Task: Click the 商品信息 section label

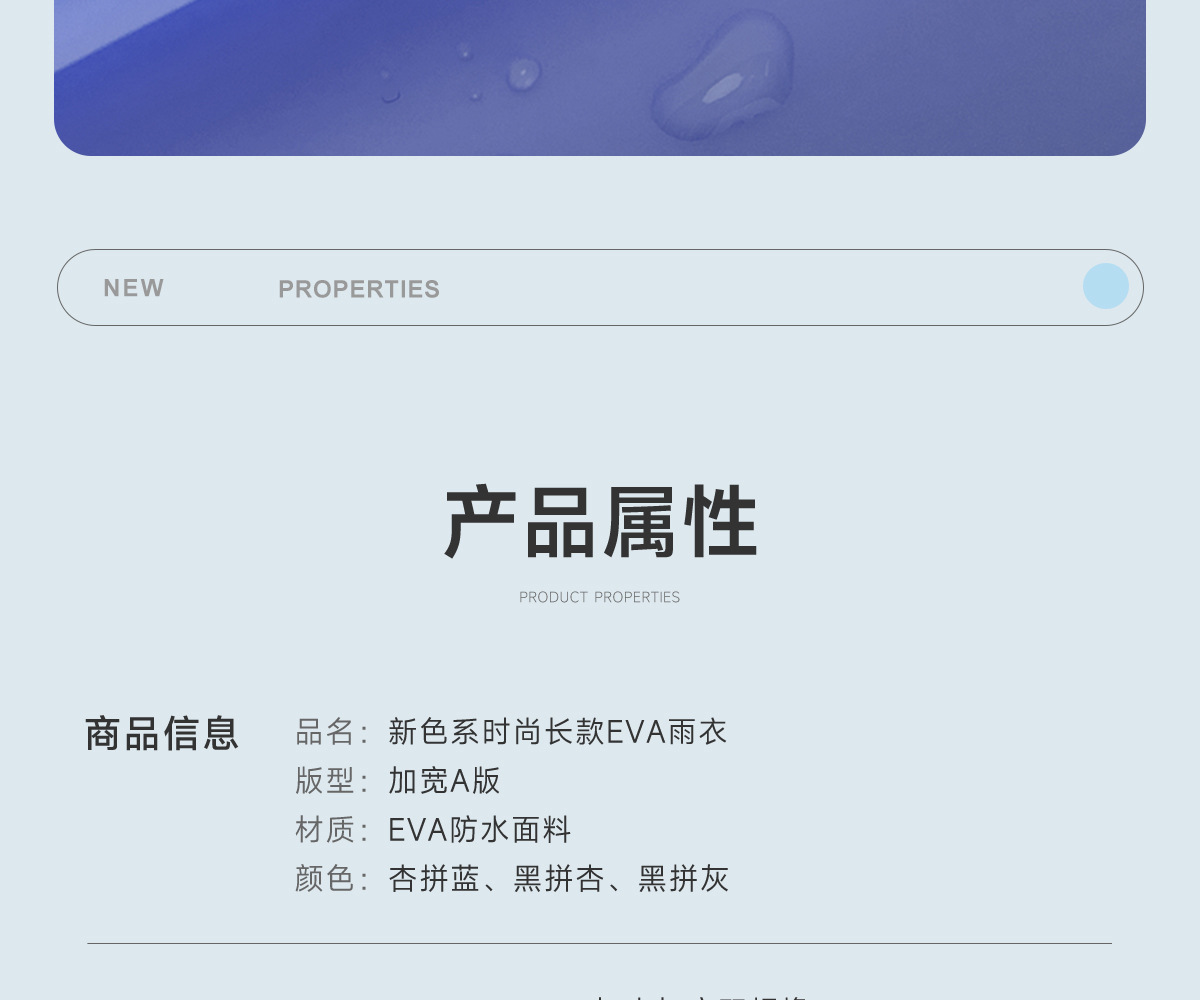Action: (x=161, y=731)
